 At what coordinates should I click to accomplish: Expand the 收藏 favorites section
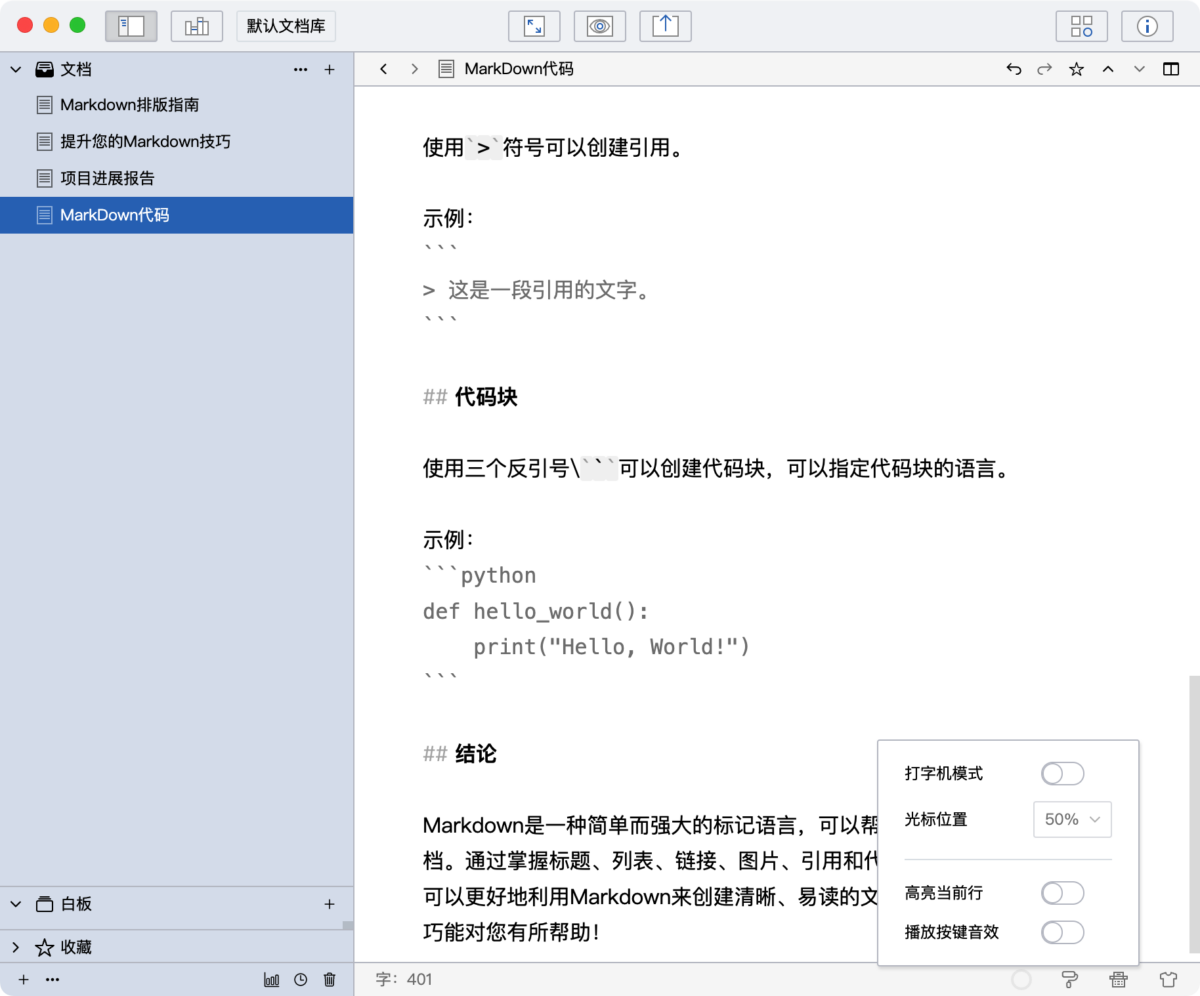pyautogui.click(x=16, y=947)
